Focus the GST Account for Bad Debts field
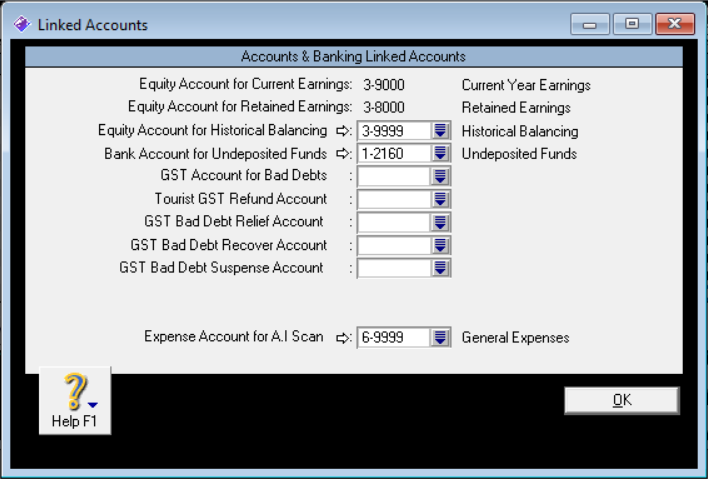Viewport: 708px width, 479px height. coord(394,177)
